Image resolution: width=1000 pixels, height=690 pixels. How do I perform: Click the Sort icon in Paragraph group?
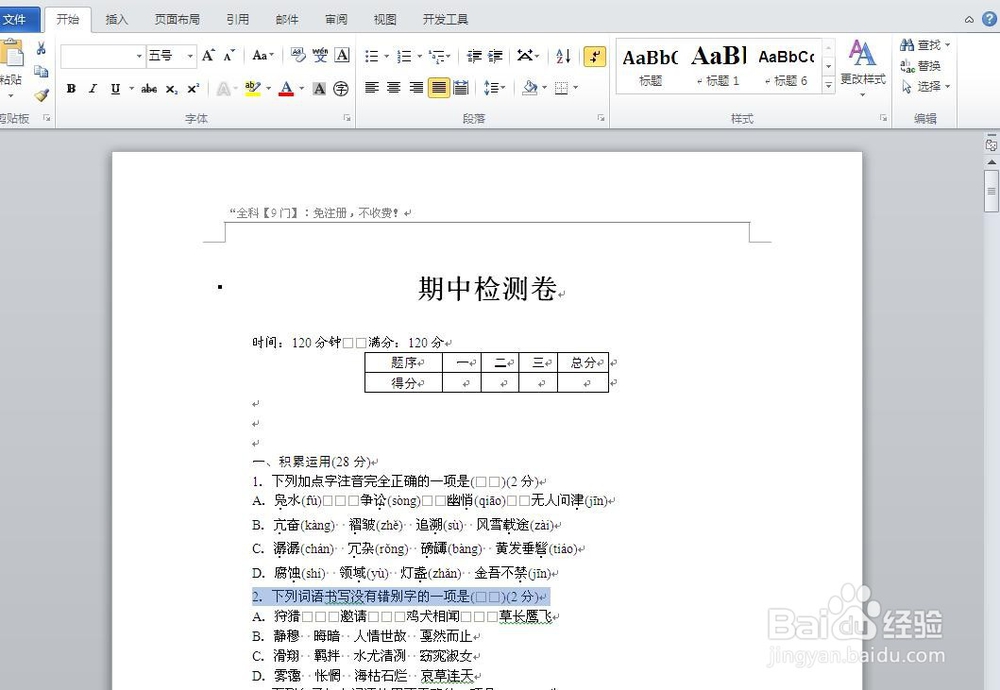point(564,56)
